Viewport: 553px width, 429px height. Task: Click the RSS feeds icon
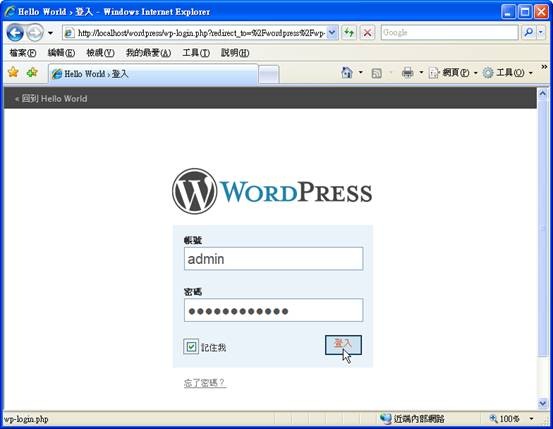pos(377,73)
